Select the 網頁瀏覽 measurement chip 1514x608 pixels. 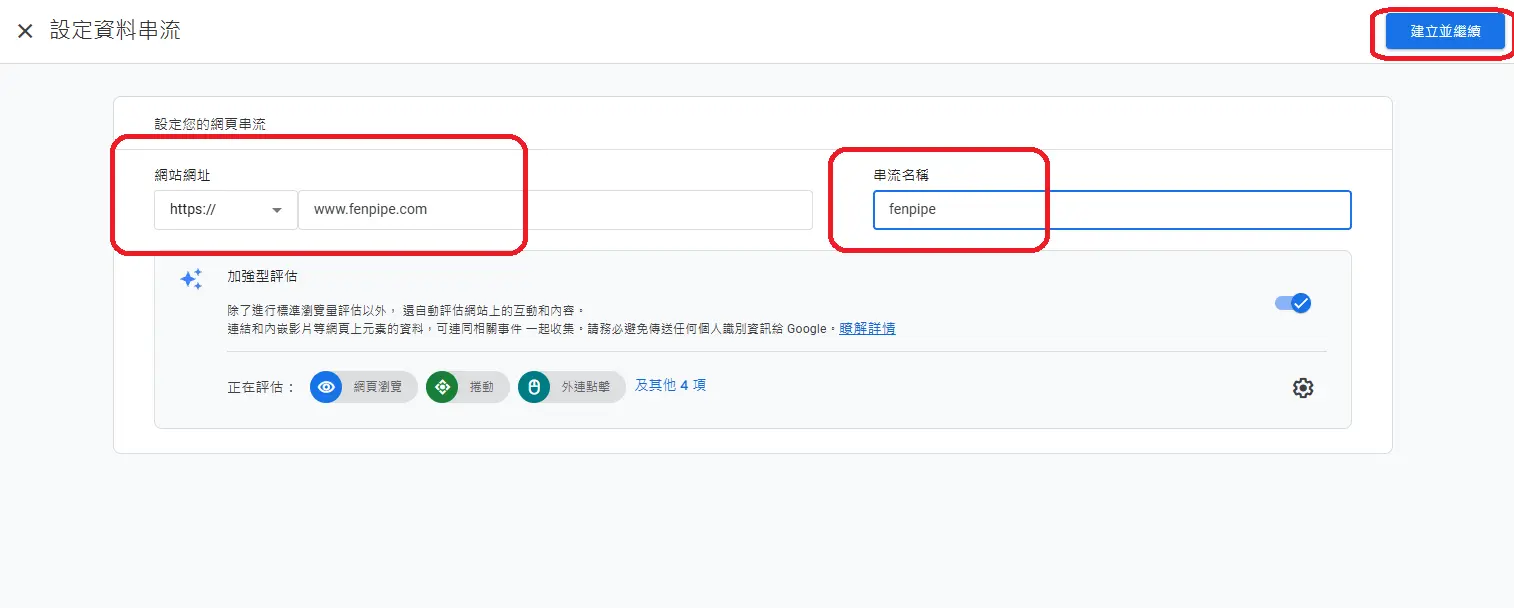click(x=362, y=387)
